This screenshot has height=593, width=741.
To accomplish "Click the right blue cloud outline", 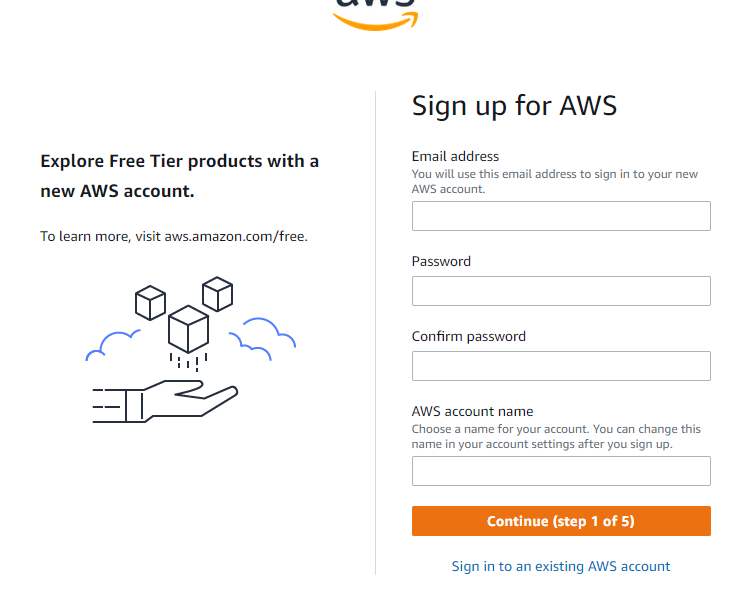I will [x=263, y=339].
